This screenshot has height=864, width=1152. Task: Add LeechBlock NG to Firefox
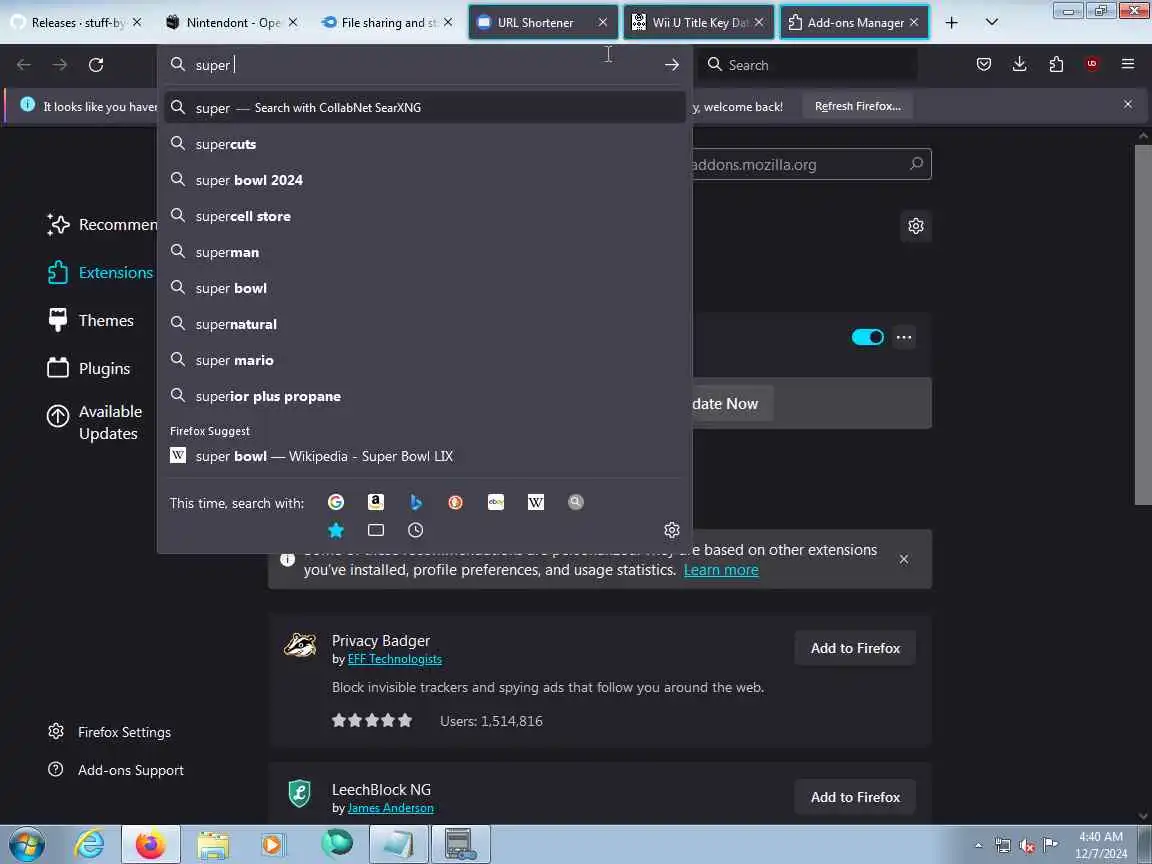coord(855,797)
